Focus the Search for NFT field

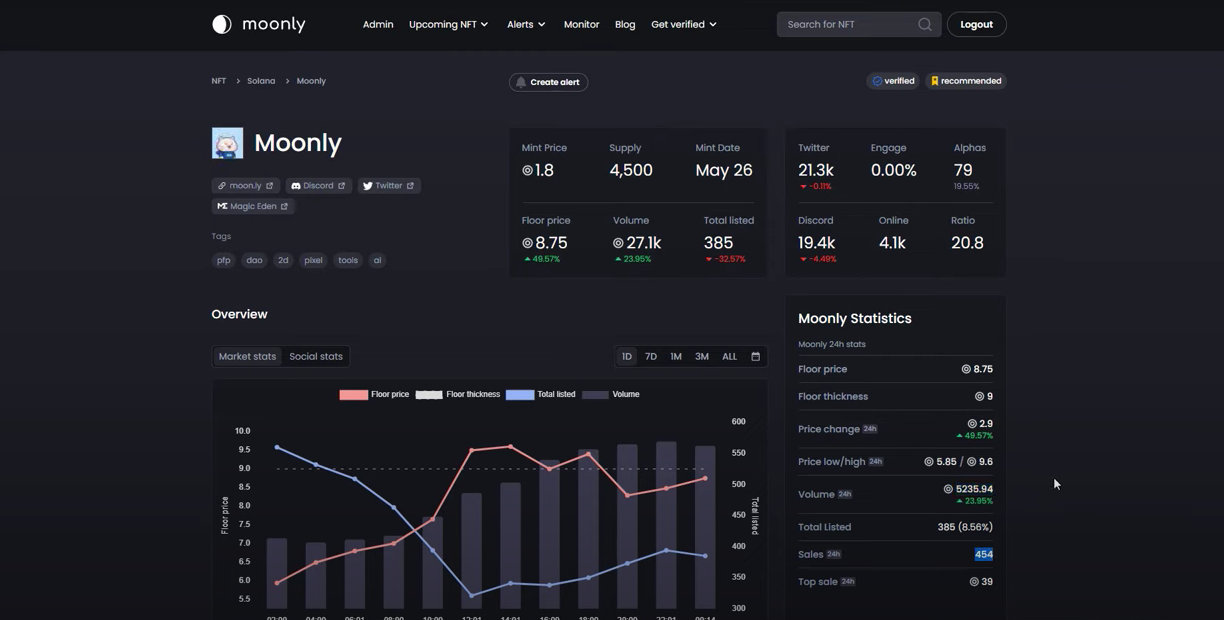point(859,24)
